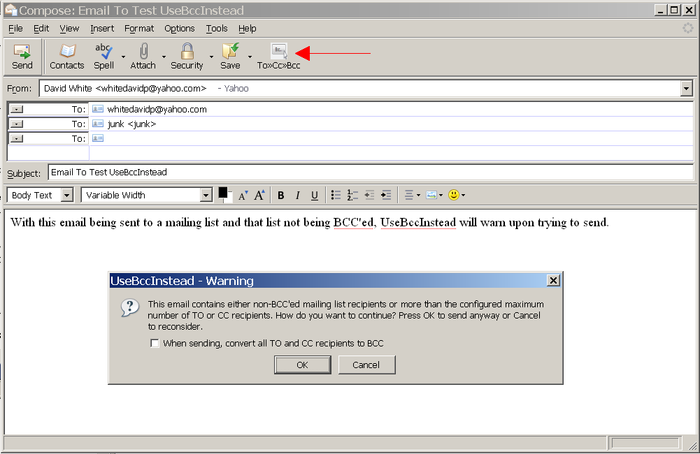Open the text alignment icon menu
Viewport: 700px width, 454px height.
(x=412, y=195)
